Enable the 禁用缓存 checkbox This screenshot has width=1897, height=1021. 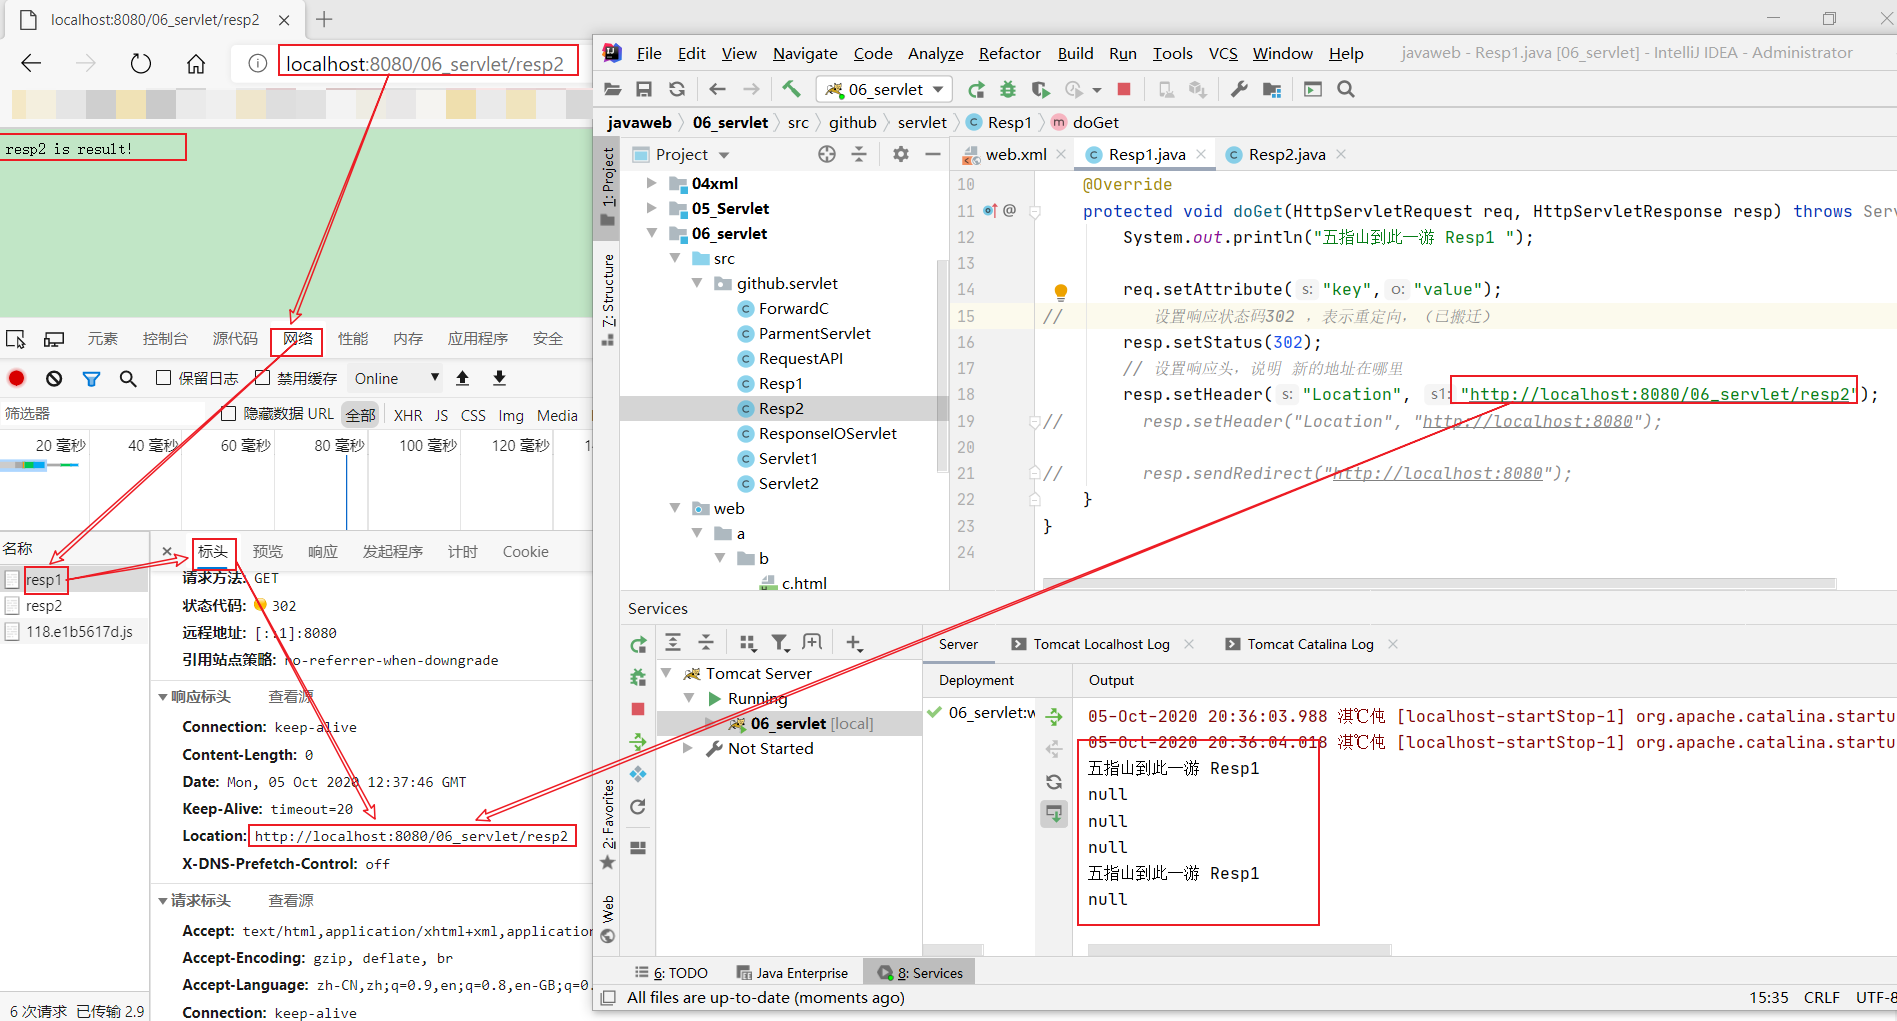point(263,378)
